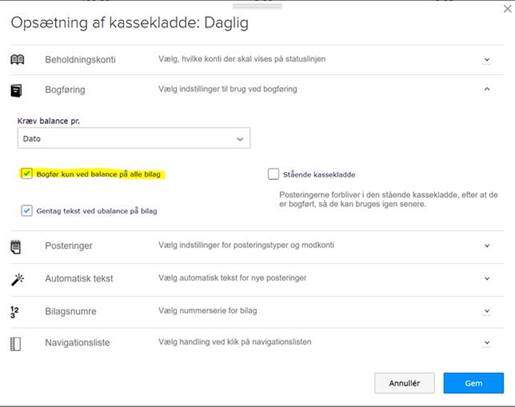Click the Bogføring ledger book icon

pos(16,90)
